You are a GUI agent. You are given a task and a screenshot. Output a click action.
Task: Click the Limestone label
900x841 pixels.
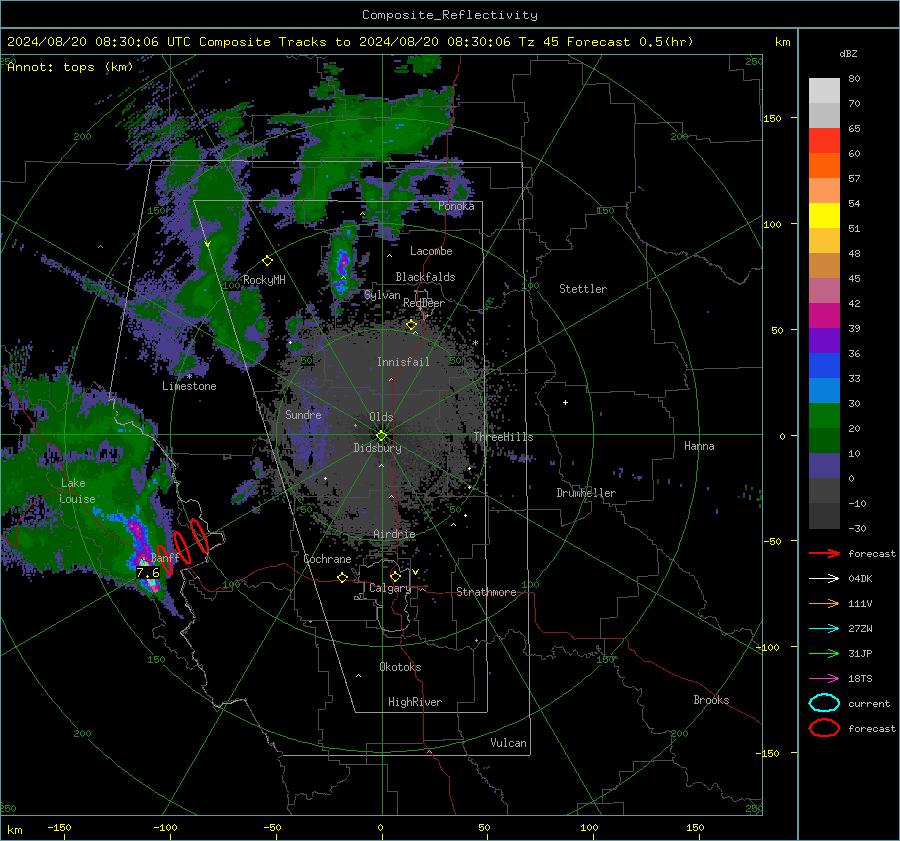coord(189,386)
